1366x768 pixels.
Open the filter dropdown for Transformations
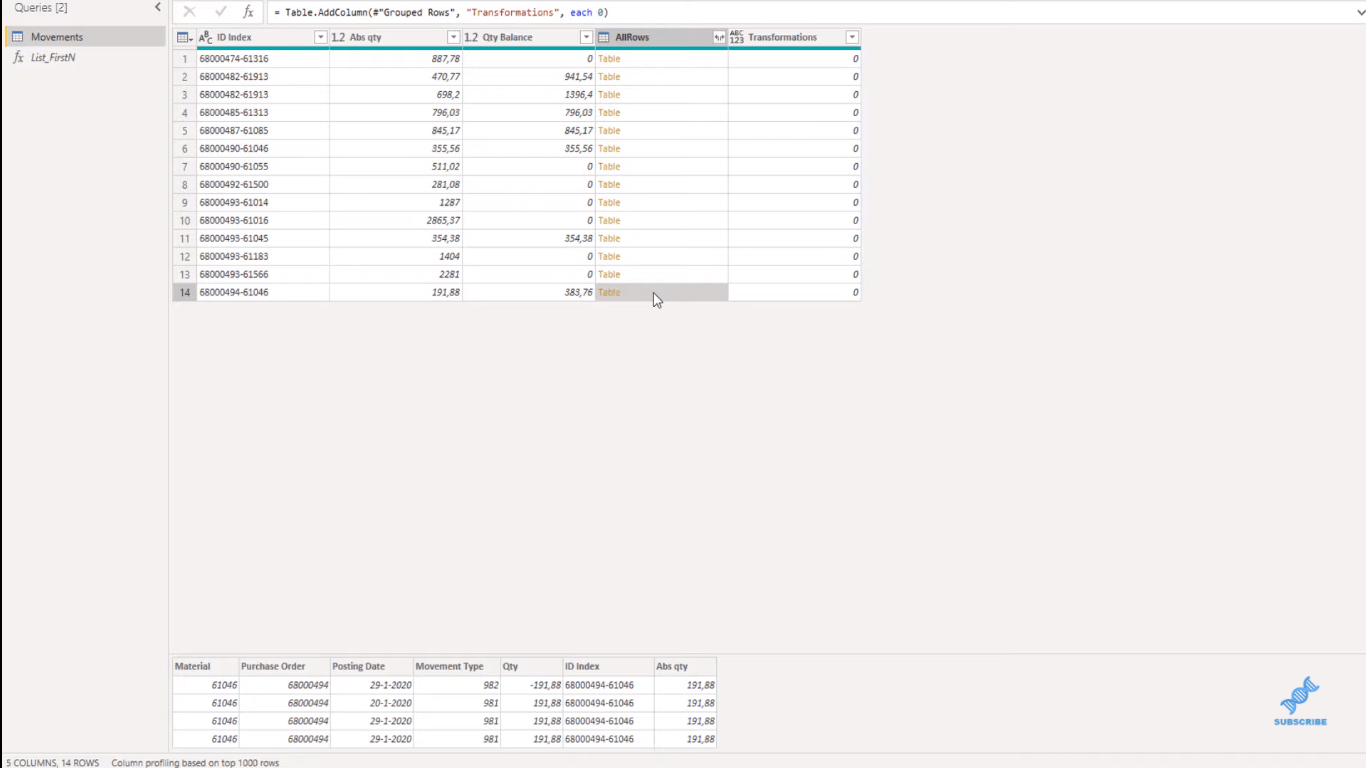click(852, 37)
